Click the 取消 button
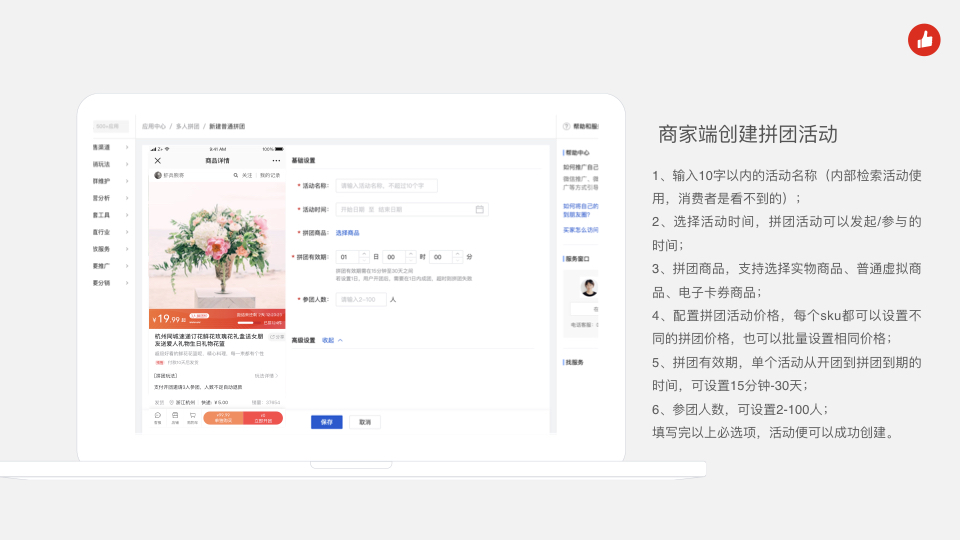Screen dimensions: 960x540 [365, 422]
